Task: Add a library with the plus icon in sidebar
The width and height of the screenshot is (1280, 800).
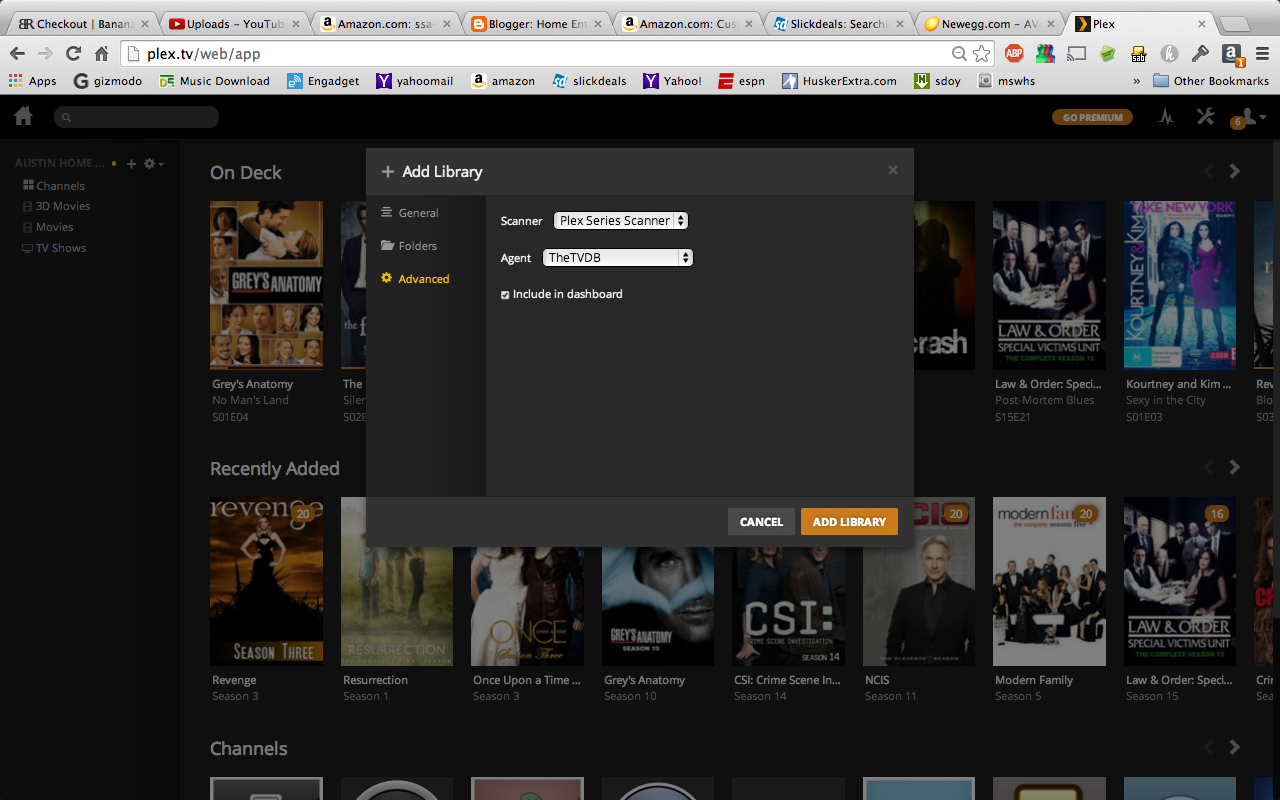Action: pos(131,163)
